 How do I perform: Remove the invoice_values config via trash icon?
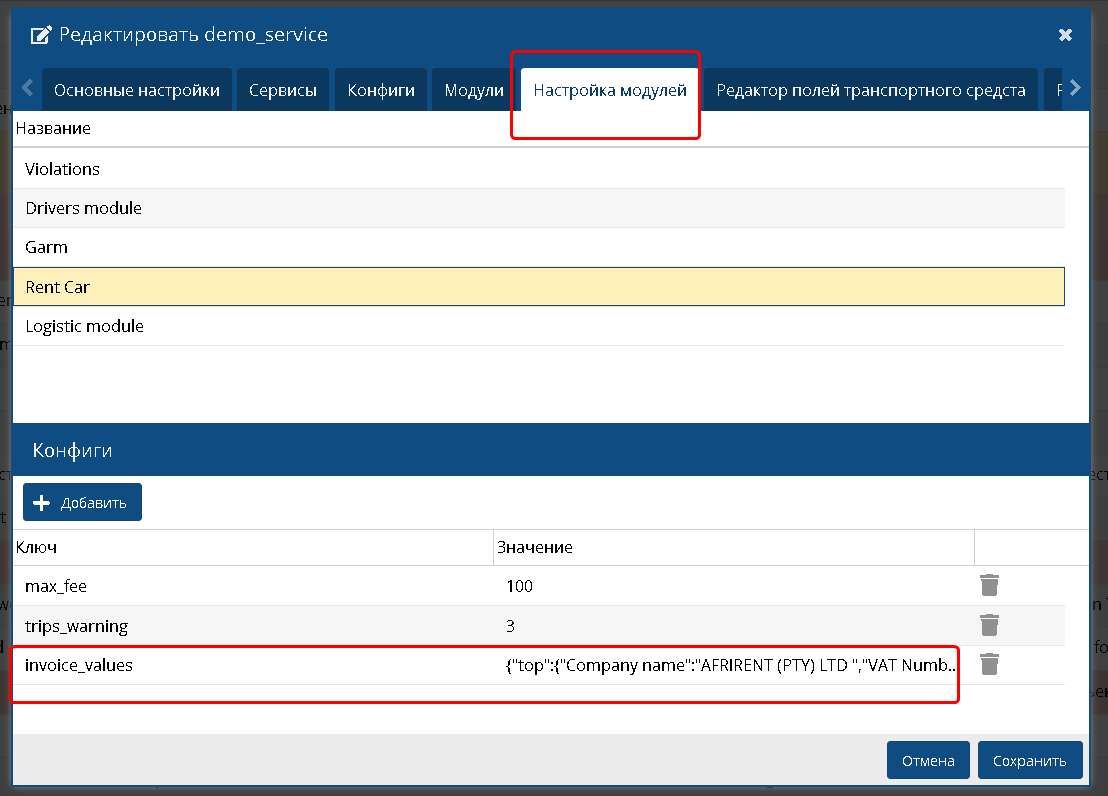click(x=989, y=664)
